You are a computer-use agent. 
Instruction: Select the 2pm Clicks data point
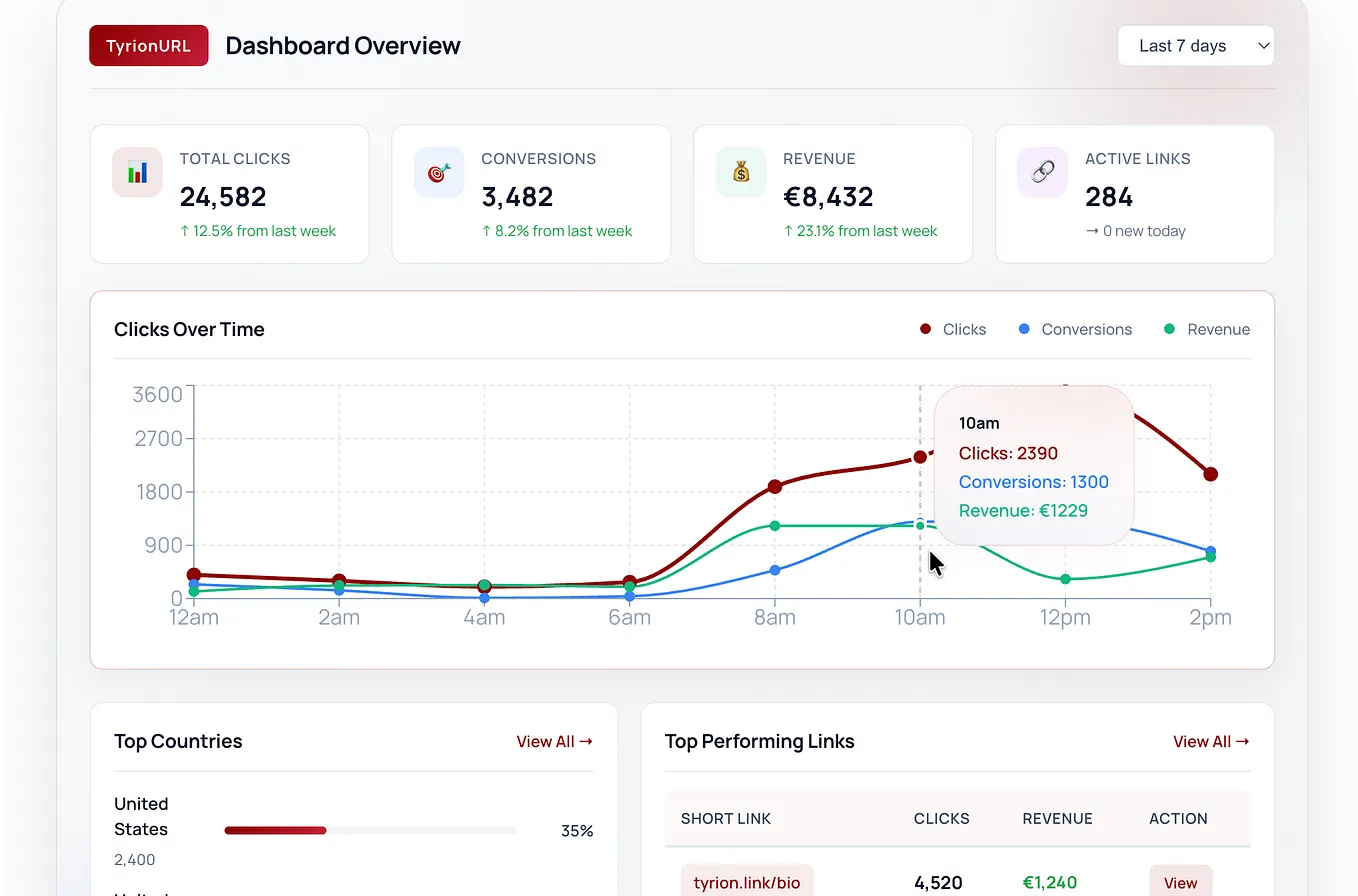[1210, 474]
